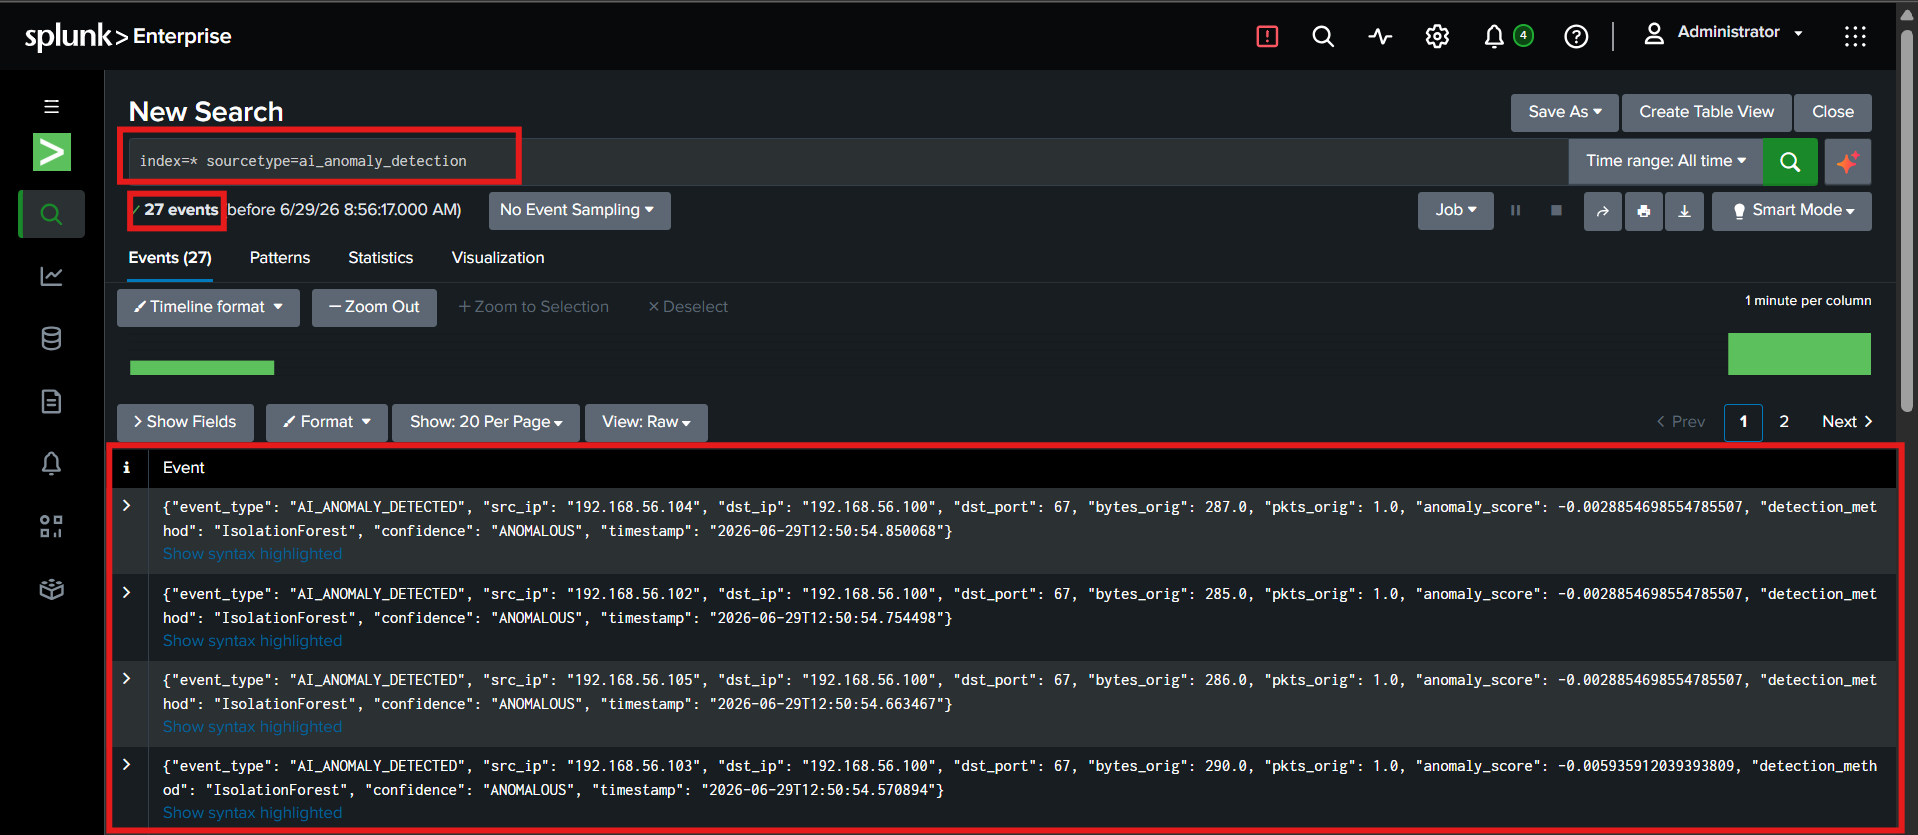Open the Save As dropdown
Image resolution: width=1918 pixels, height=835 pixels.
[x=1564, y=112]
